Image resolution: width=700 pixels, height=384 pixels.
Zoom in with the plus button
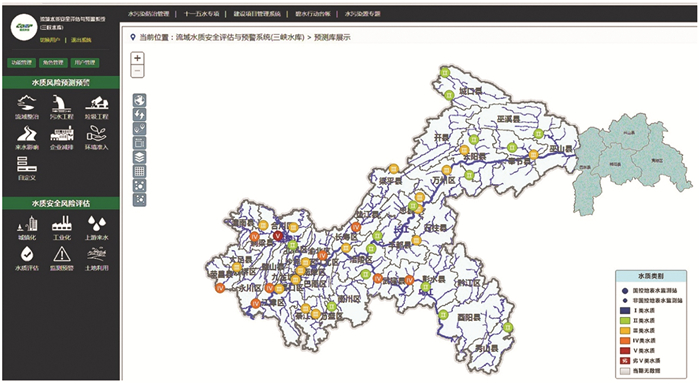click(x=138, y=58)
